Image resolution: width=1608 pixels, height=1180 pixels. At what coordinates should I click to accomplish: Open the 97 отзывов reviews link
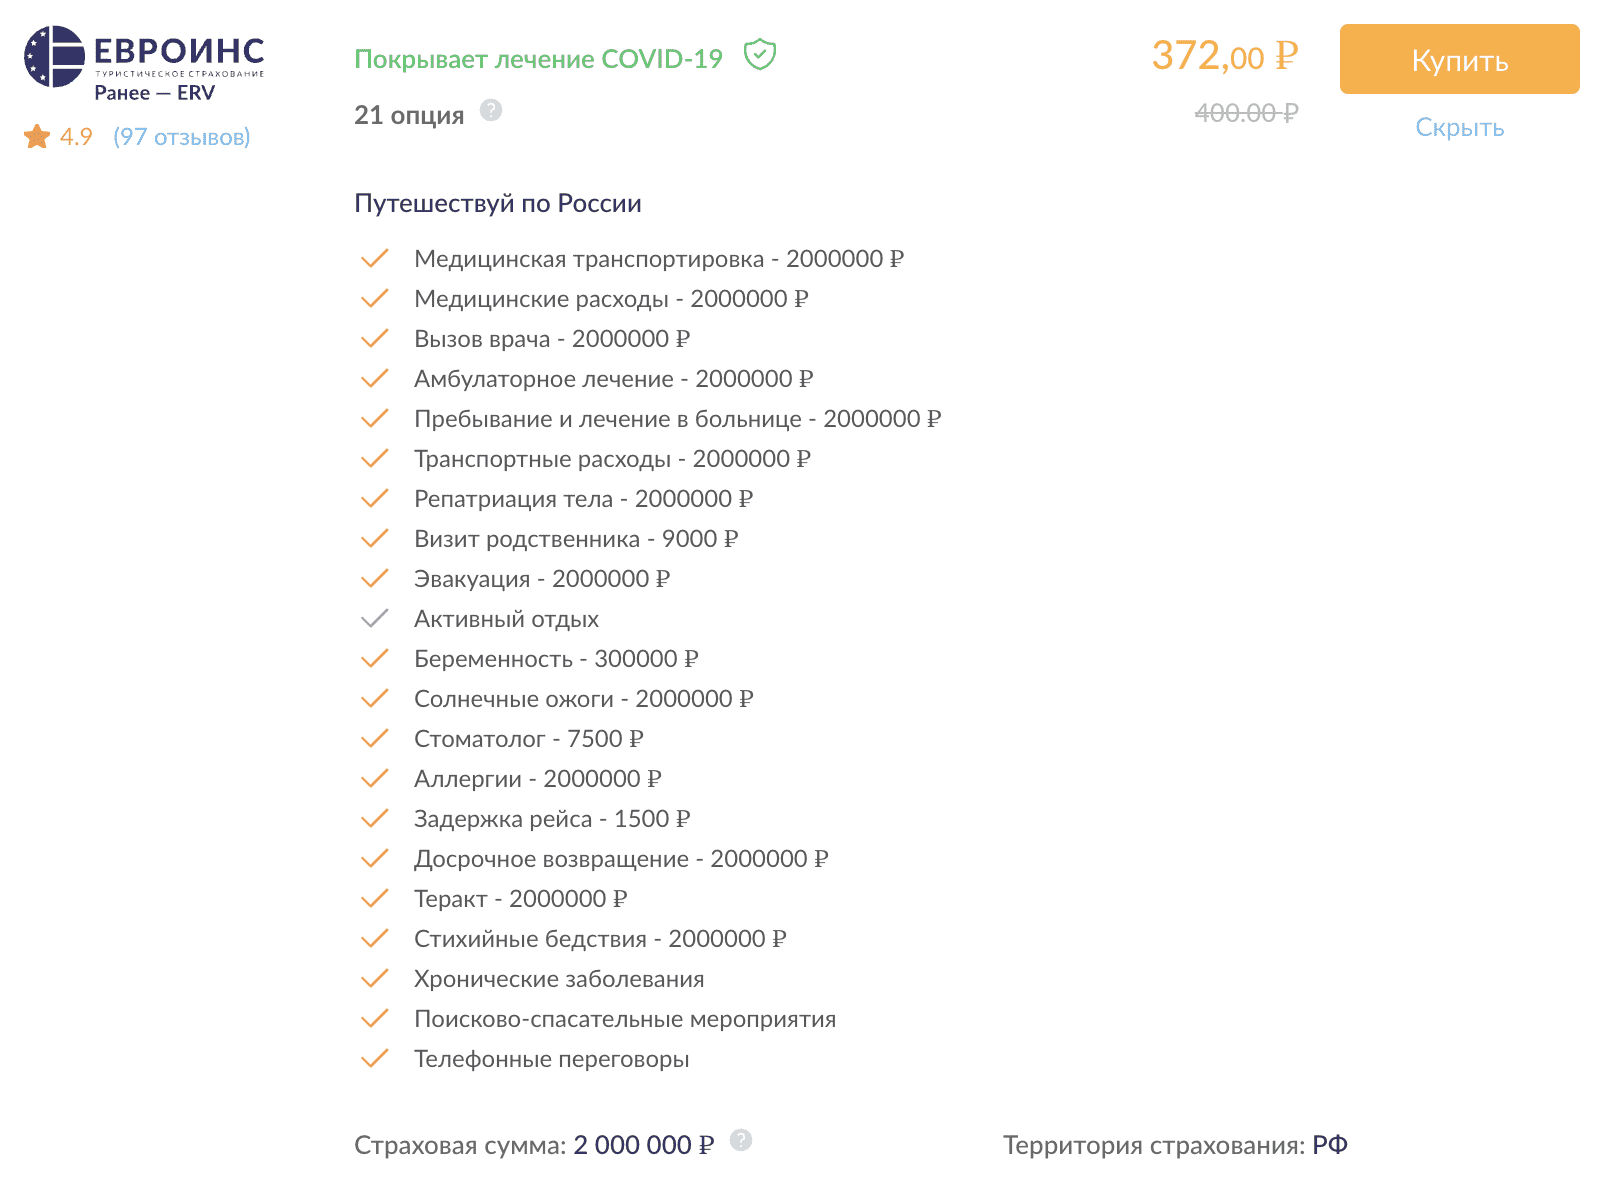click(182, 137)
